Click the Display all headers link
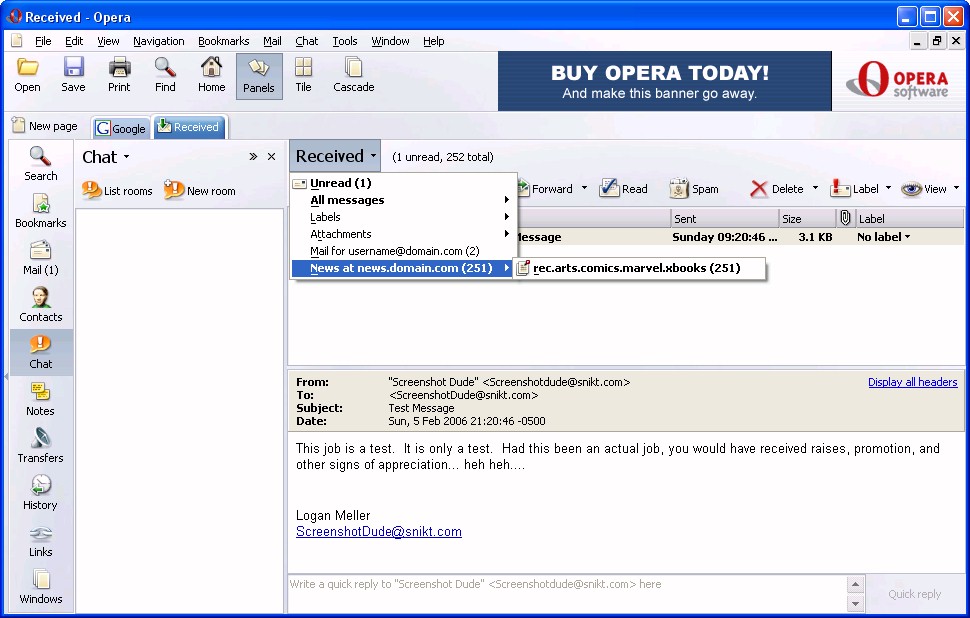 (912, 382)
